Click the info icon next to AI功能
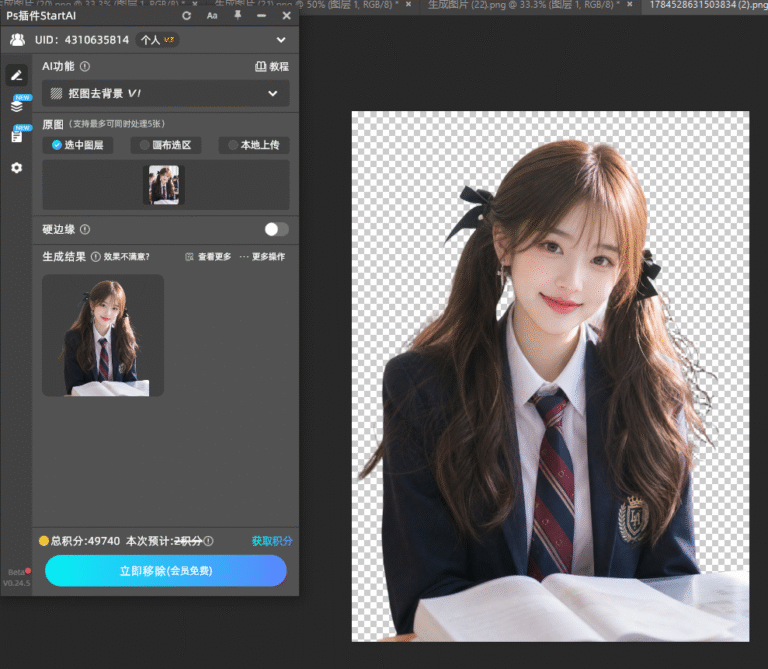Image resolution: width=768 pixels, height=669 pixels. pyautogui.click(x=85, y=66)
